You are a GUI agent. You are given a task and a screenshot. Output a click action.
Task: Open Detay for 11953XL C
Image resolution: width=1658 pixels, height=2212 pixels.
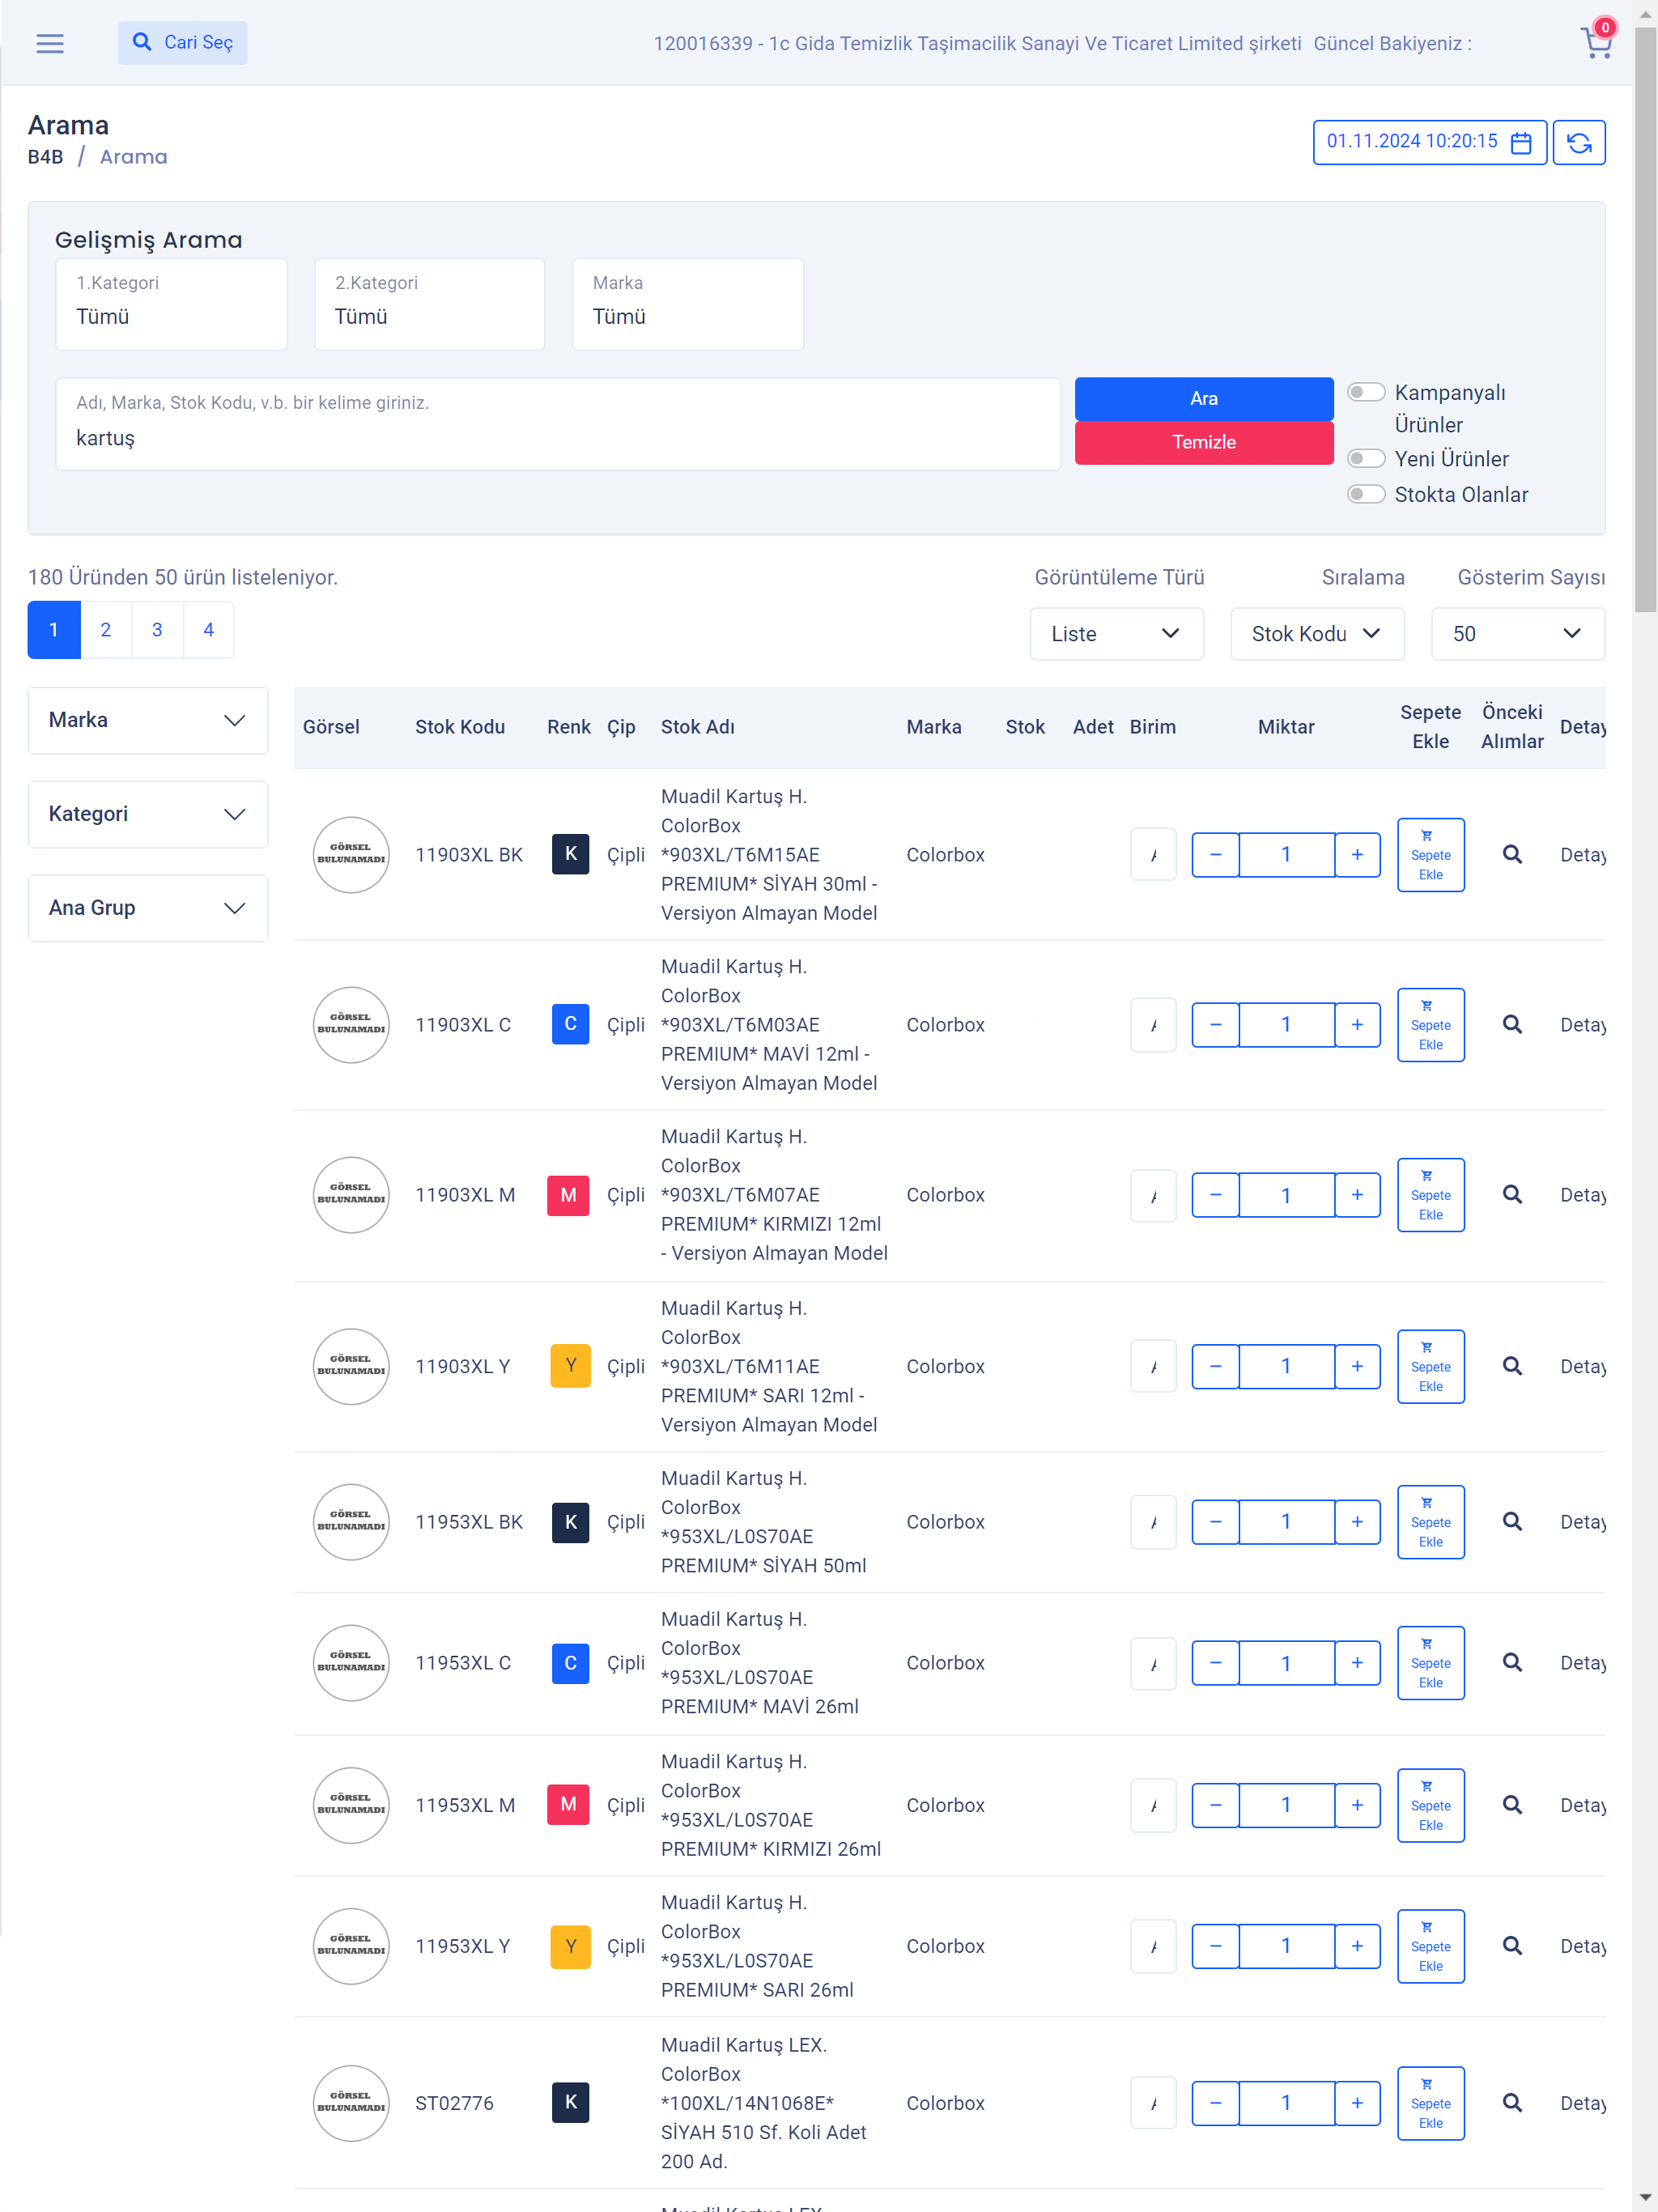click(1582, 1663)
